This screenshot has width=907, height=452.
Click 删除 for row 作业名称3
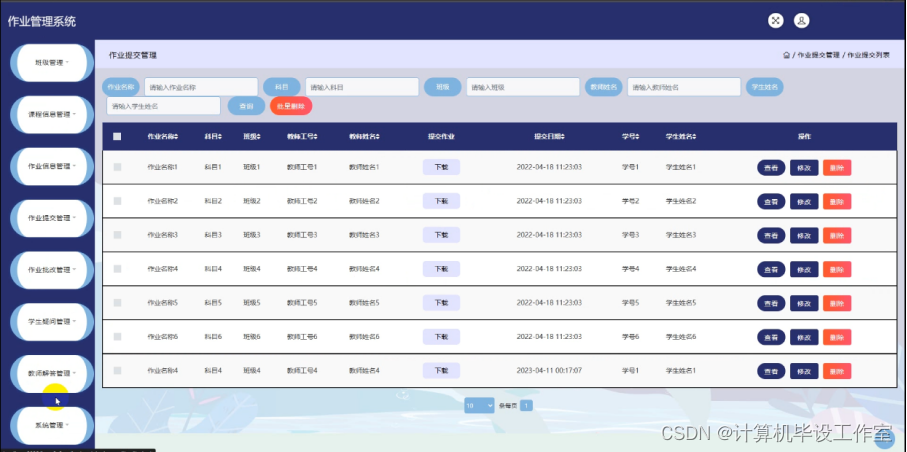click(837, 236)
